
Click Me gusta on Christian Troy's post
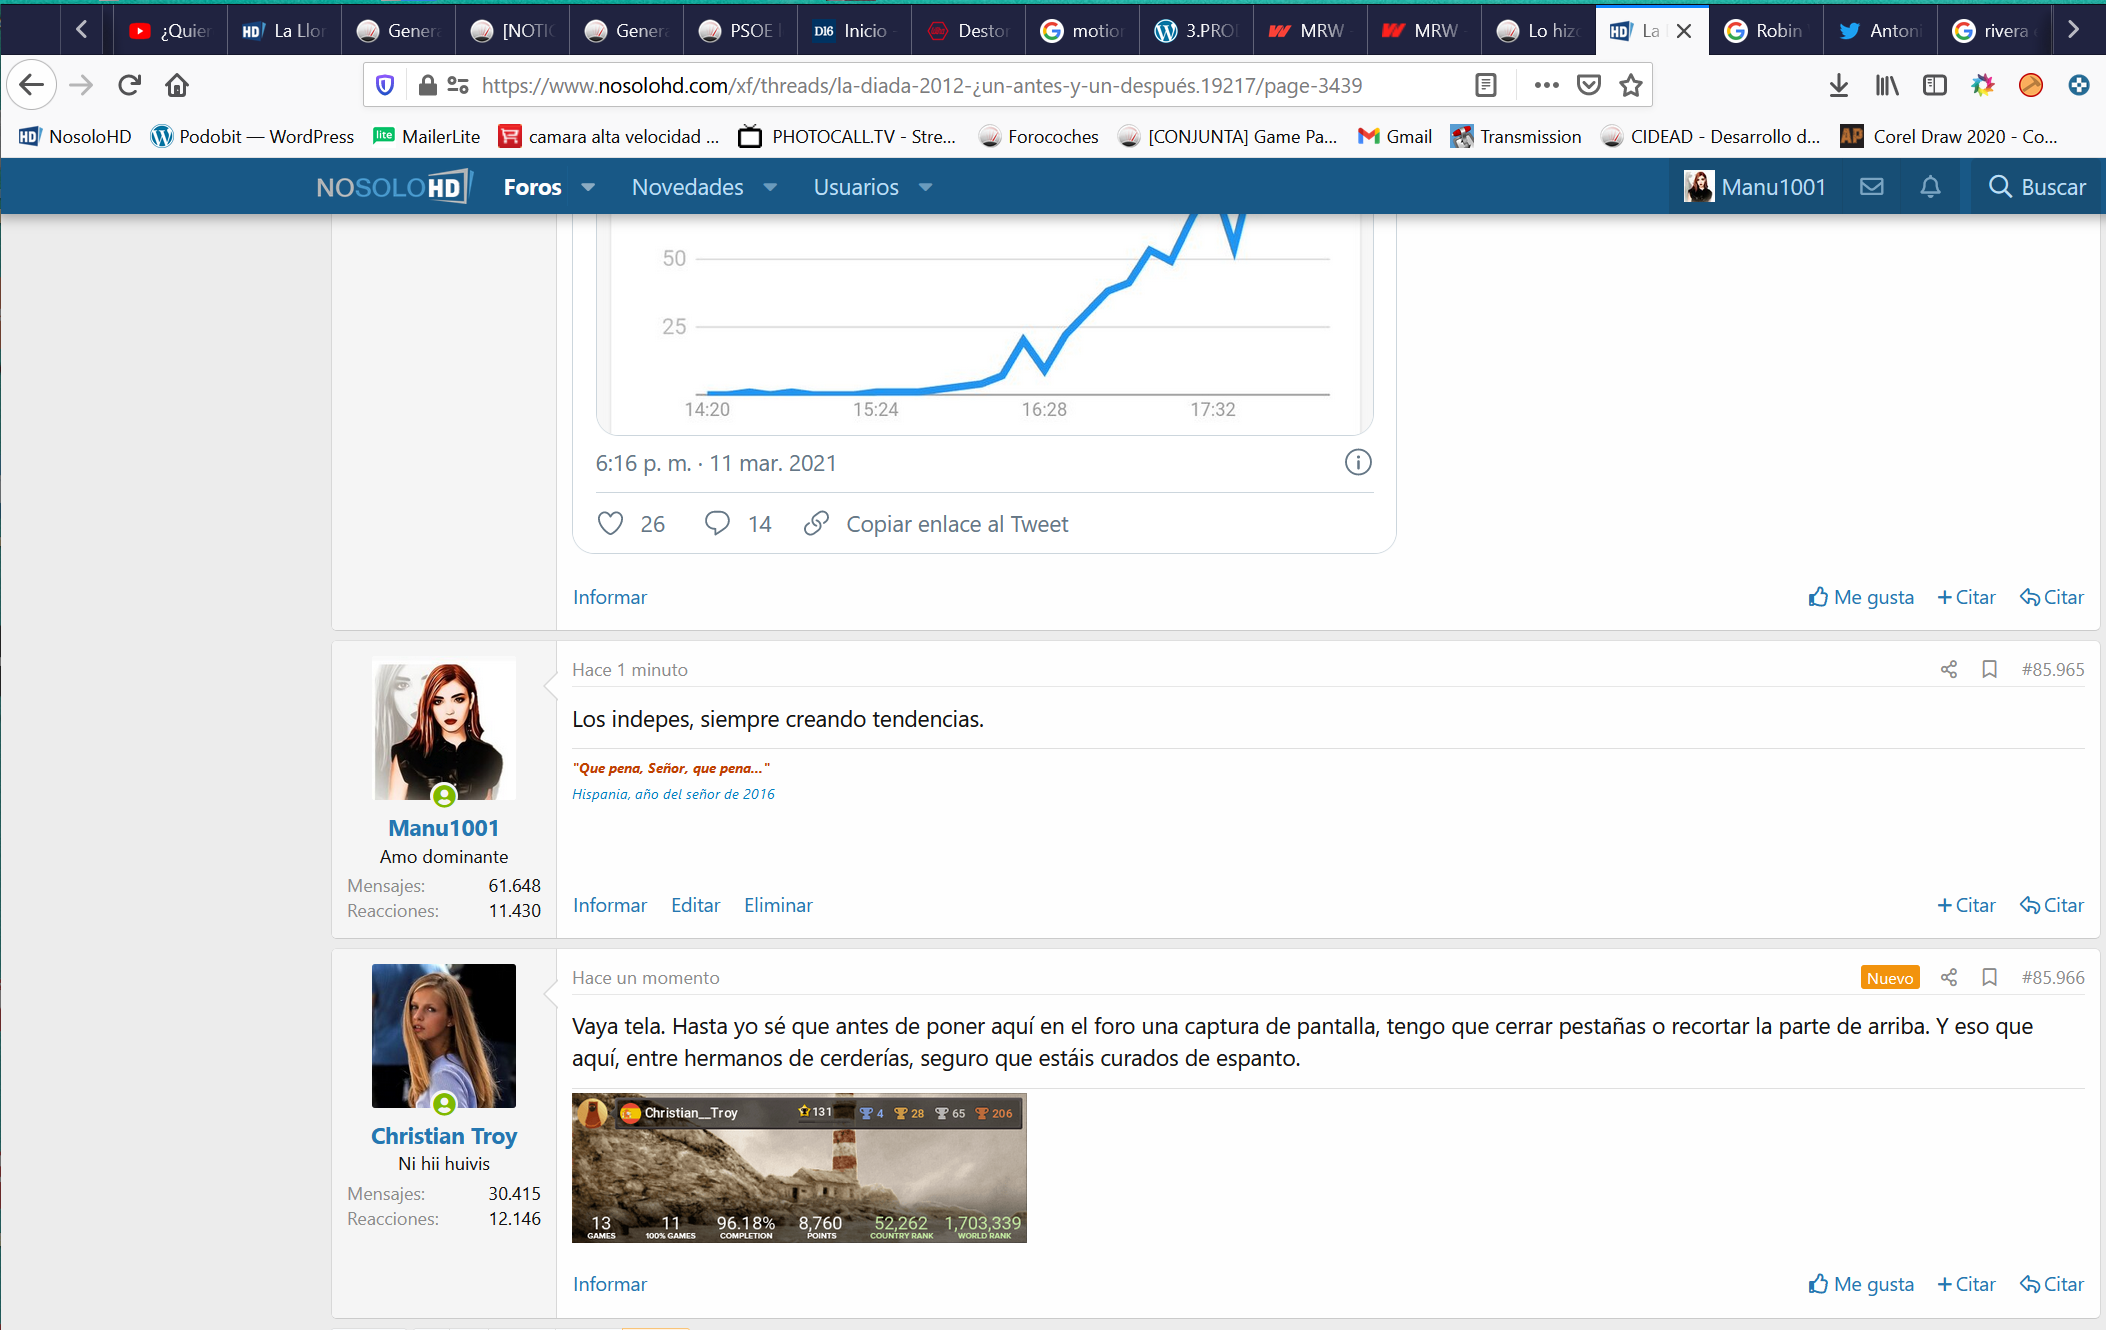tap(1861, 1284)
